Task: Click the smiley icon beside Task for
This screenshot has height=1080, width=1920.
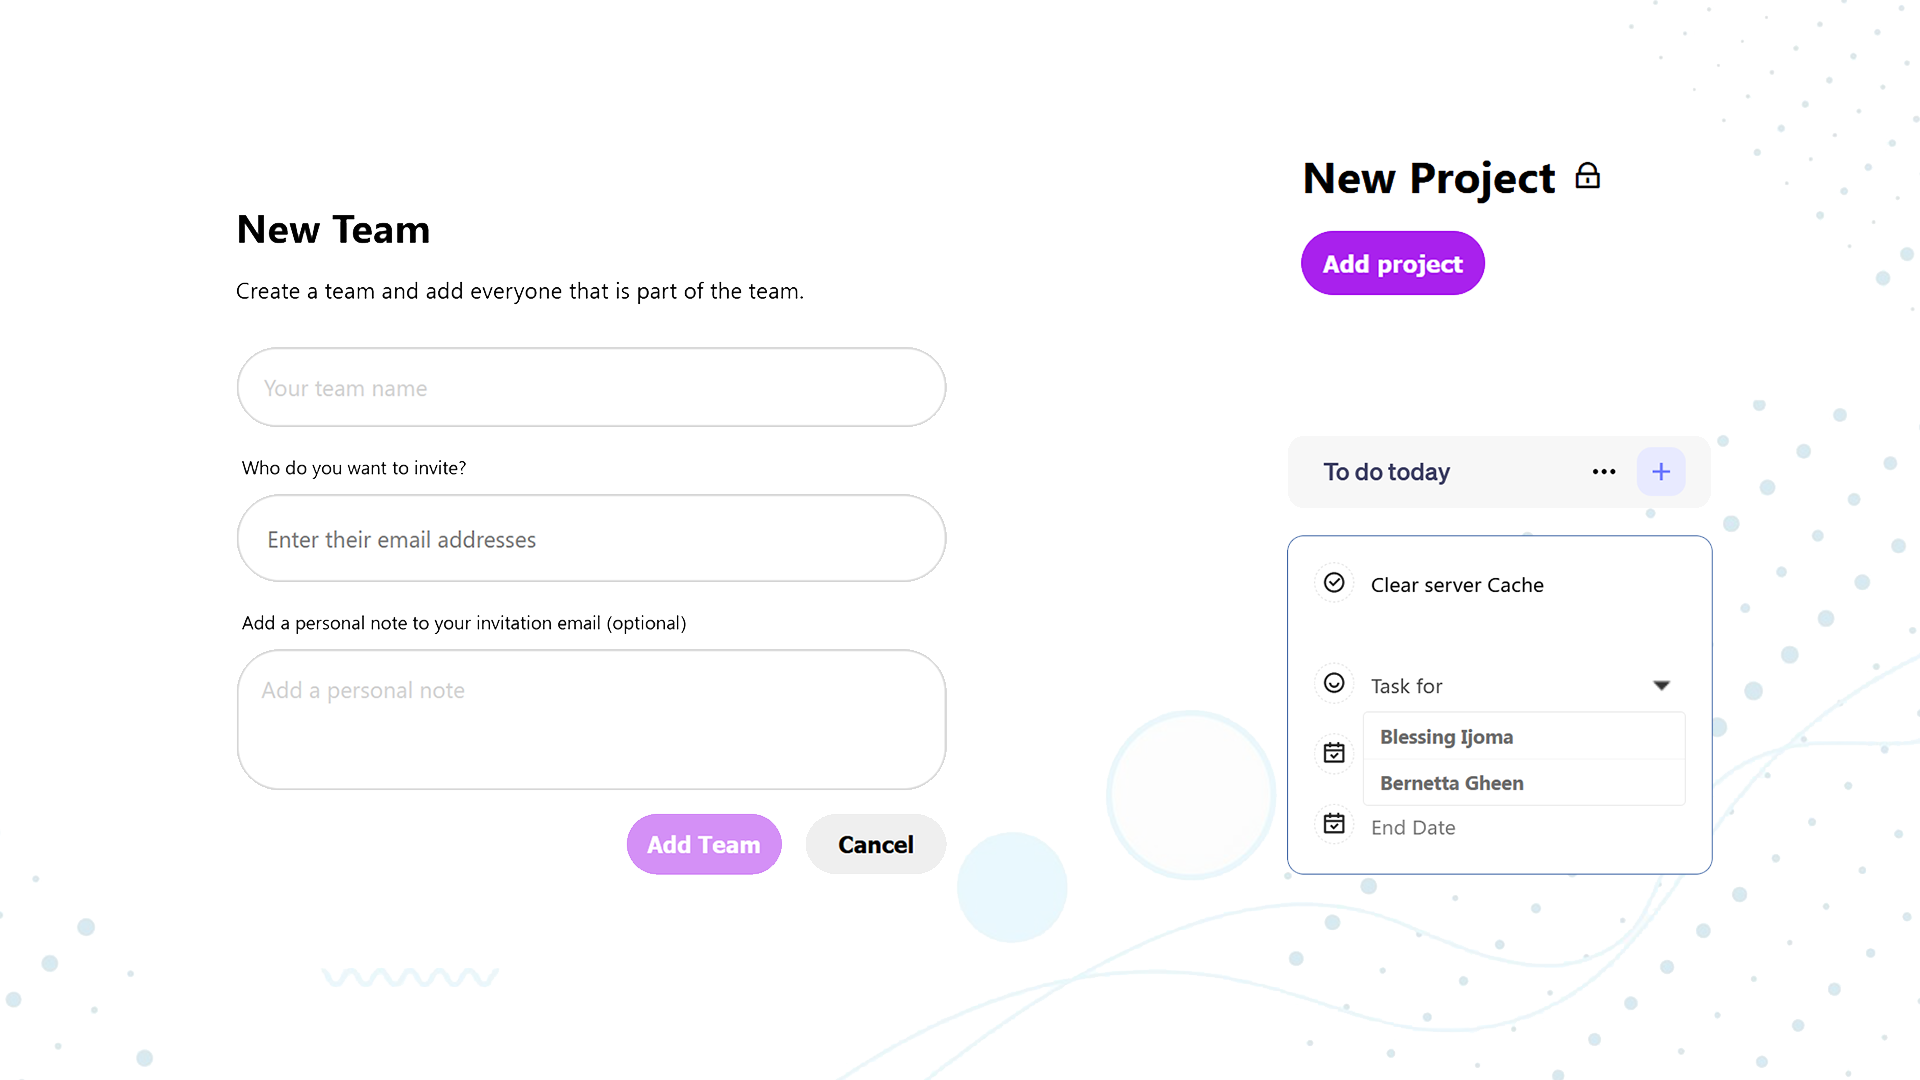Action: pos(1334,683)
